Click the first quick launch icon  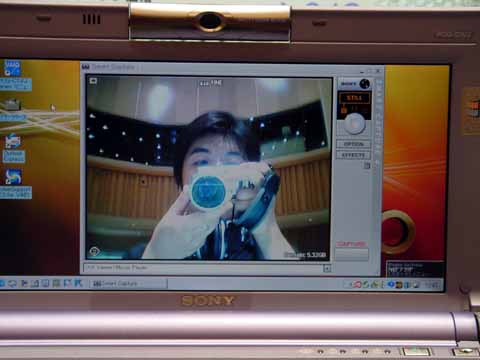[2, 284]
